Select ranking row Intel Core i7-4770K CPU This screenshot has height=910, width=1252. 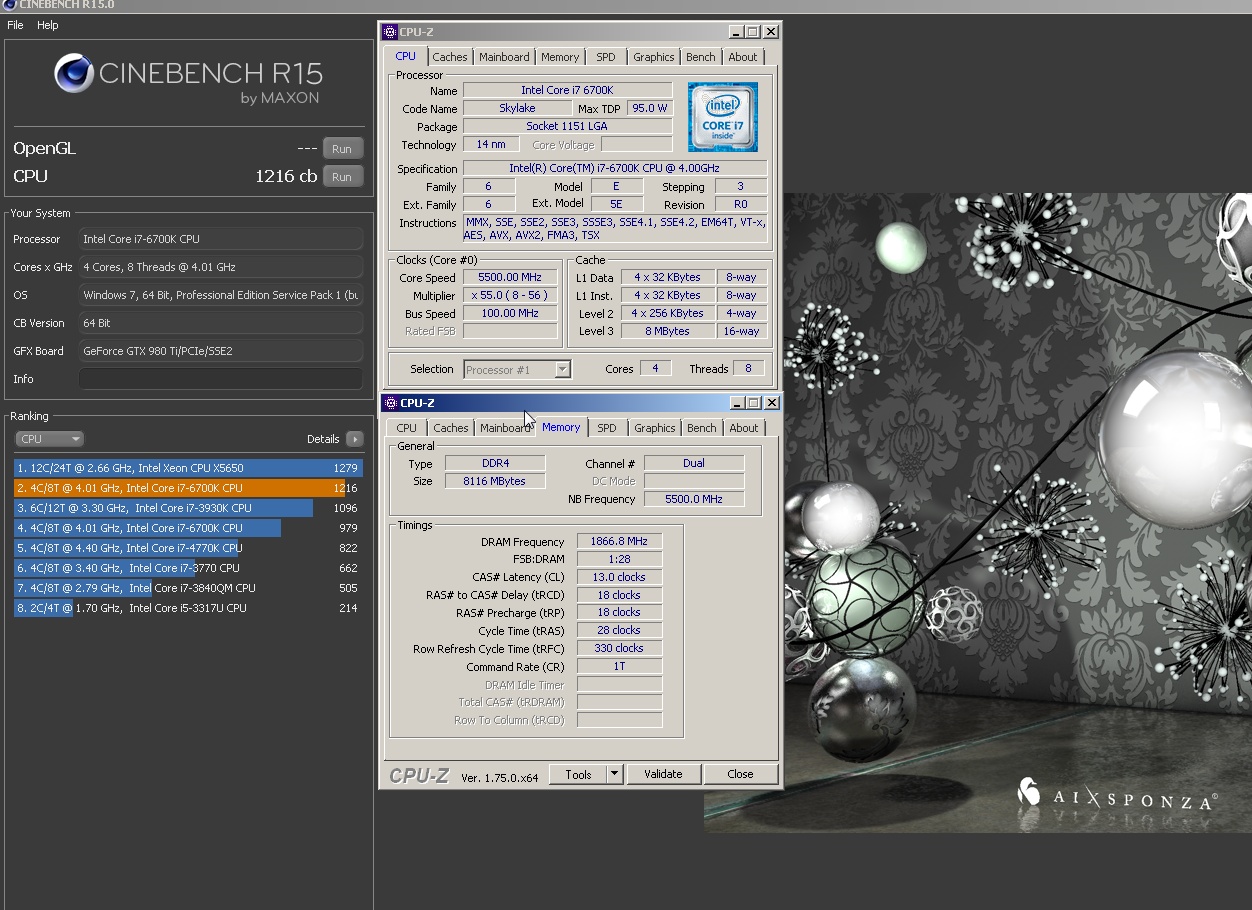pos(188,548)
